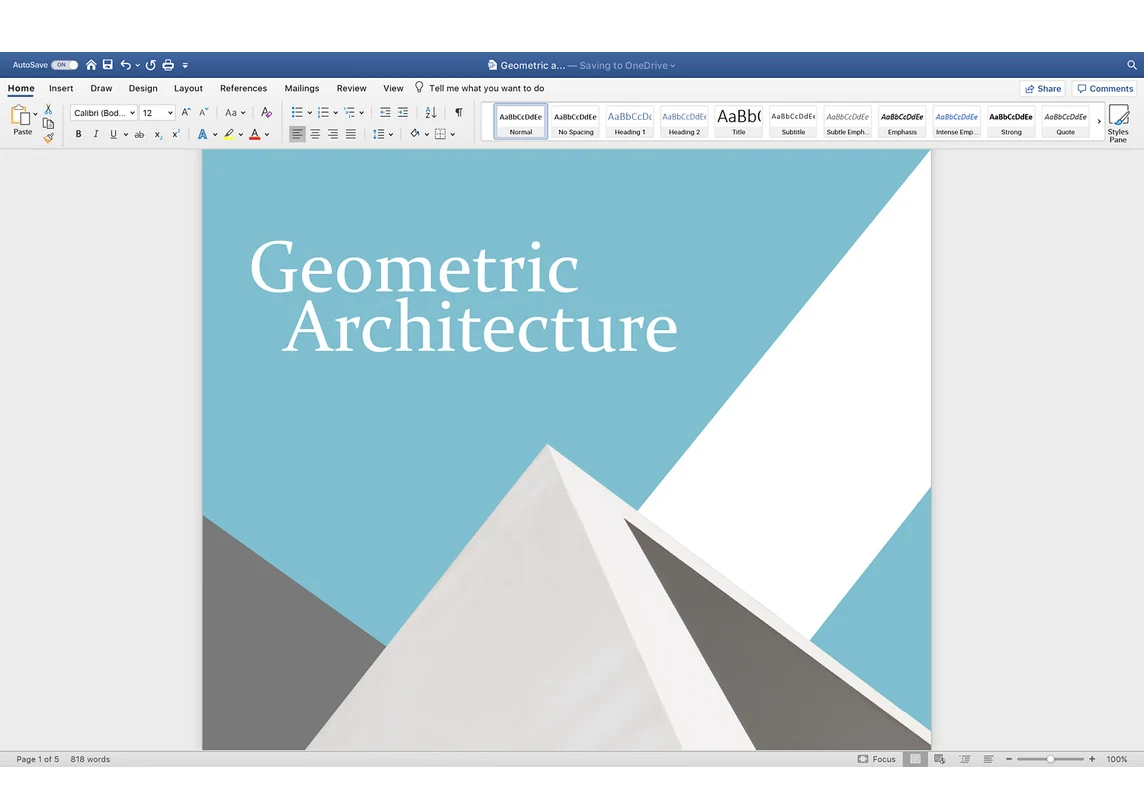The height and width of the screenshot is (812, 1144).
Task: Apply text effects with blue A icon
Action: point(203,134)
